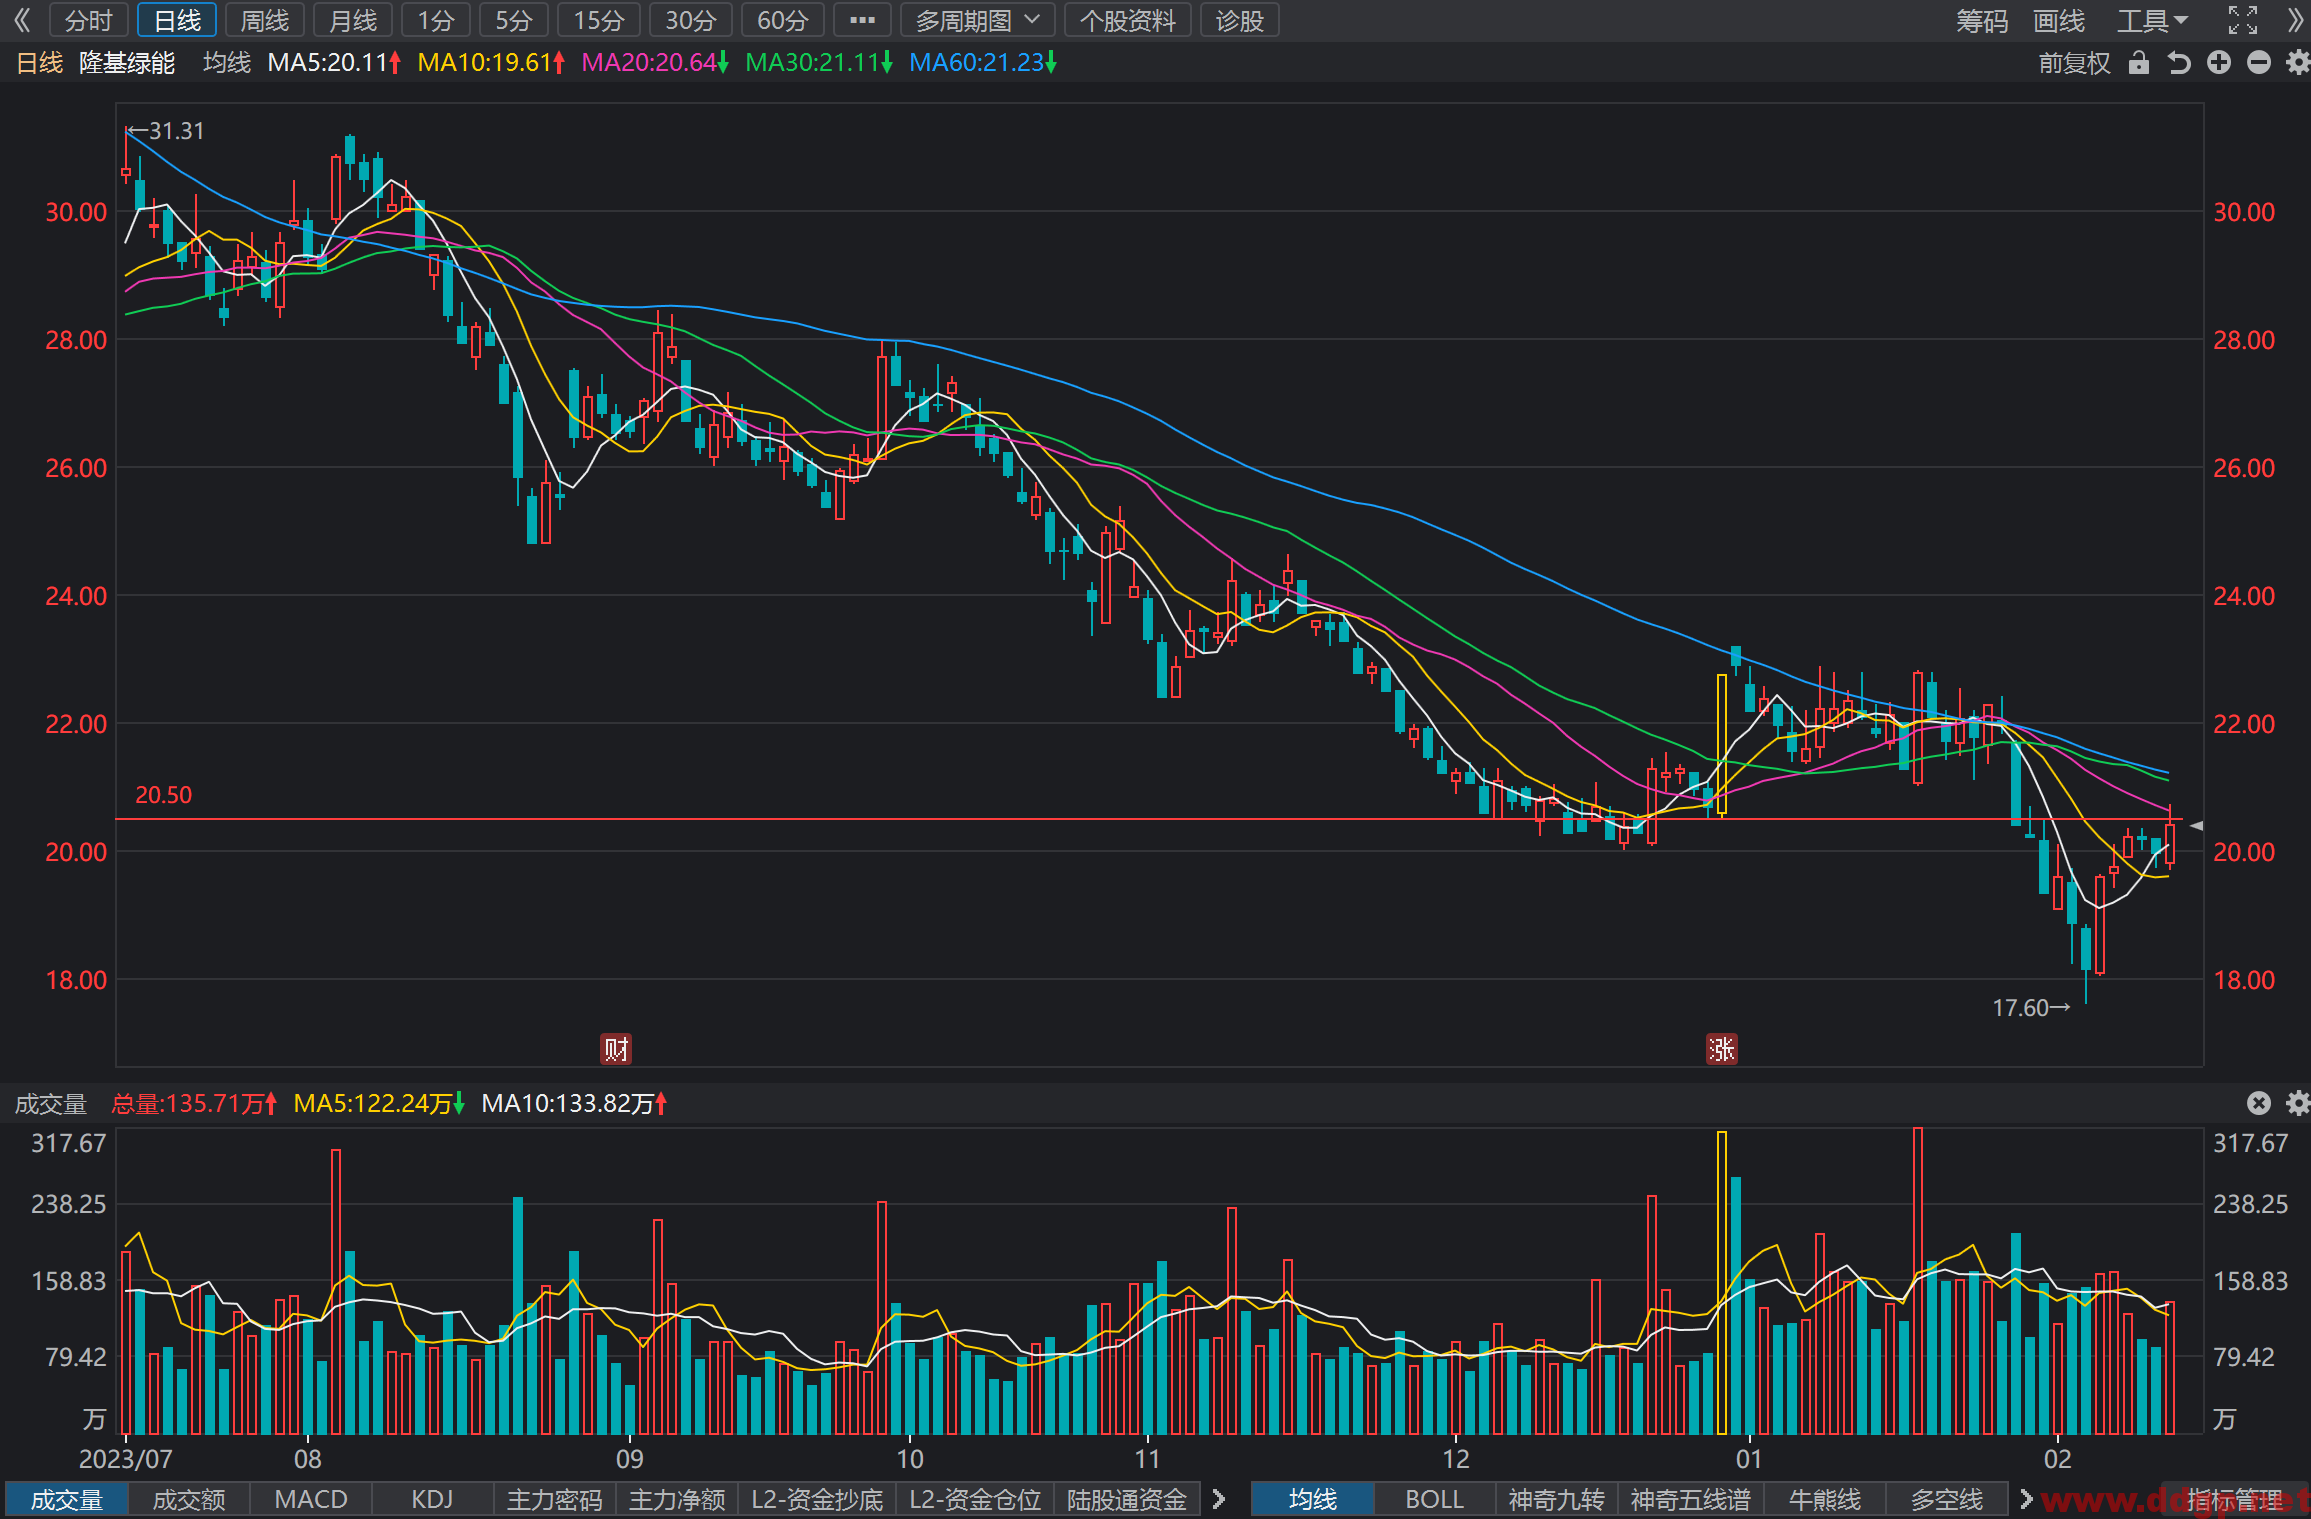Screen dimensions: 2311x1519
Task: Zoom in with the plus circle icon
Action: [2219, 63]
